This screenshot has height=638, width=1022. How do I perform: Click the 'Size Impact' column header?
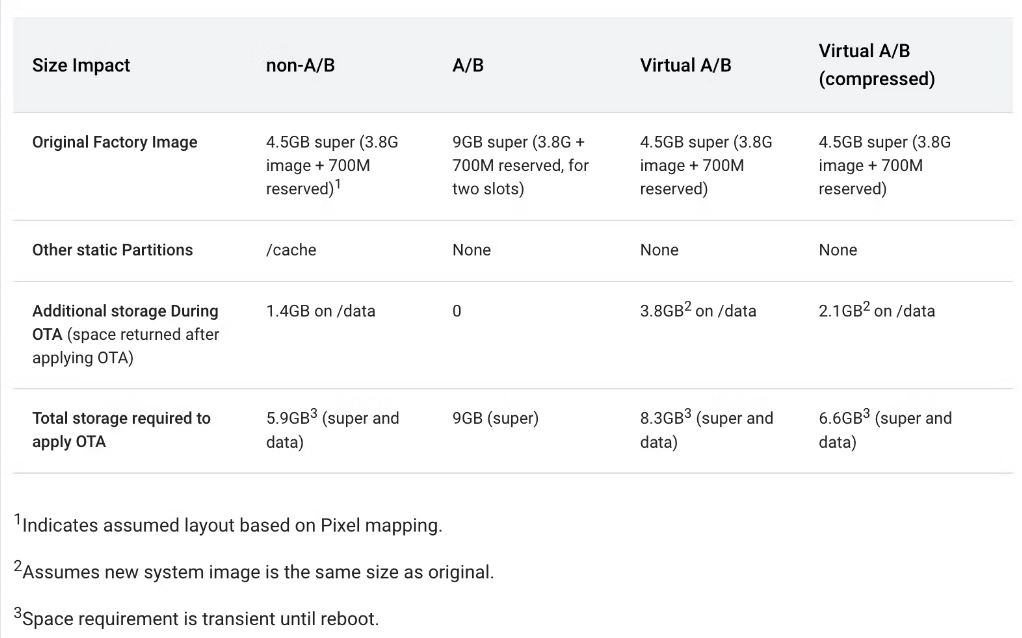coord(81,66)
